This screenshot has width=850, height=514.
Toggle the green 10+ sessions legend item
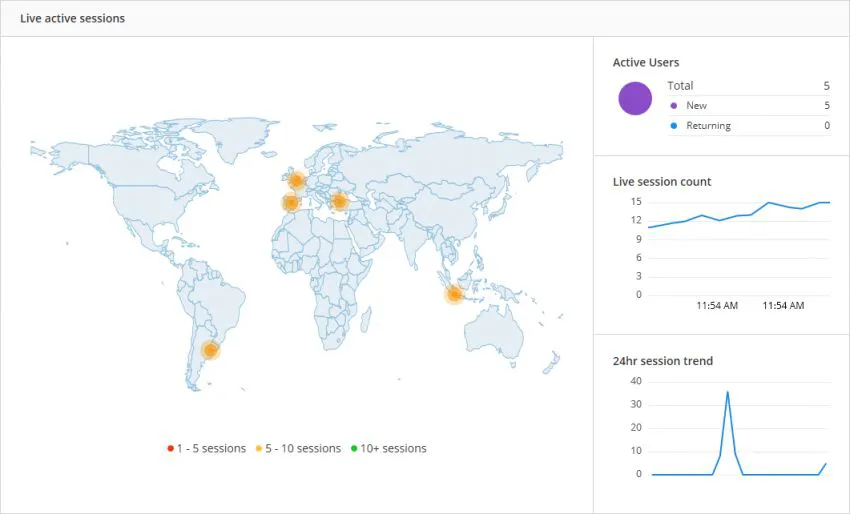389,448
